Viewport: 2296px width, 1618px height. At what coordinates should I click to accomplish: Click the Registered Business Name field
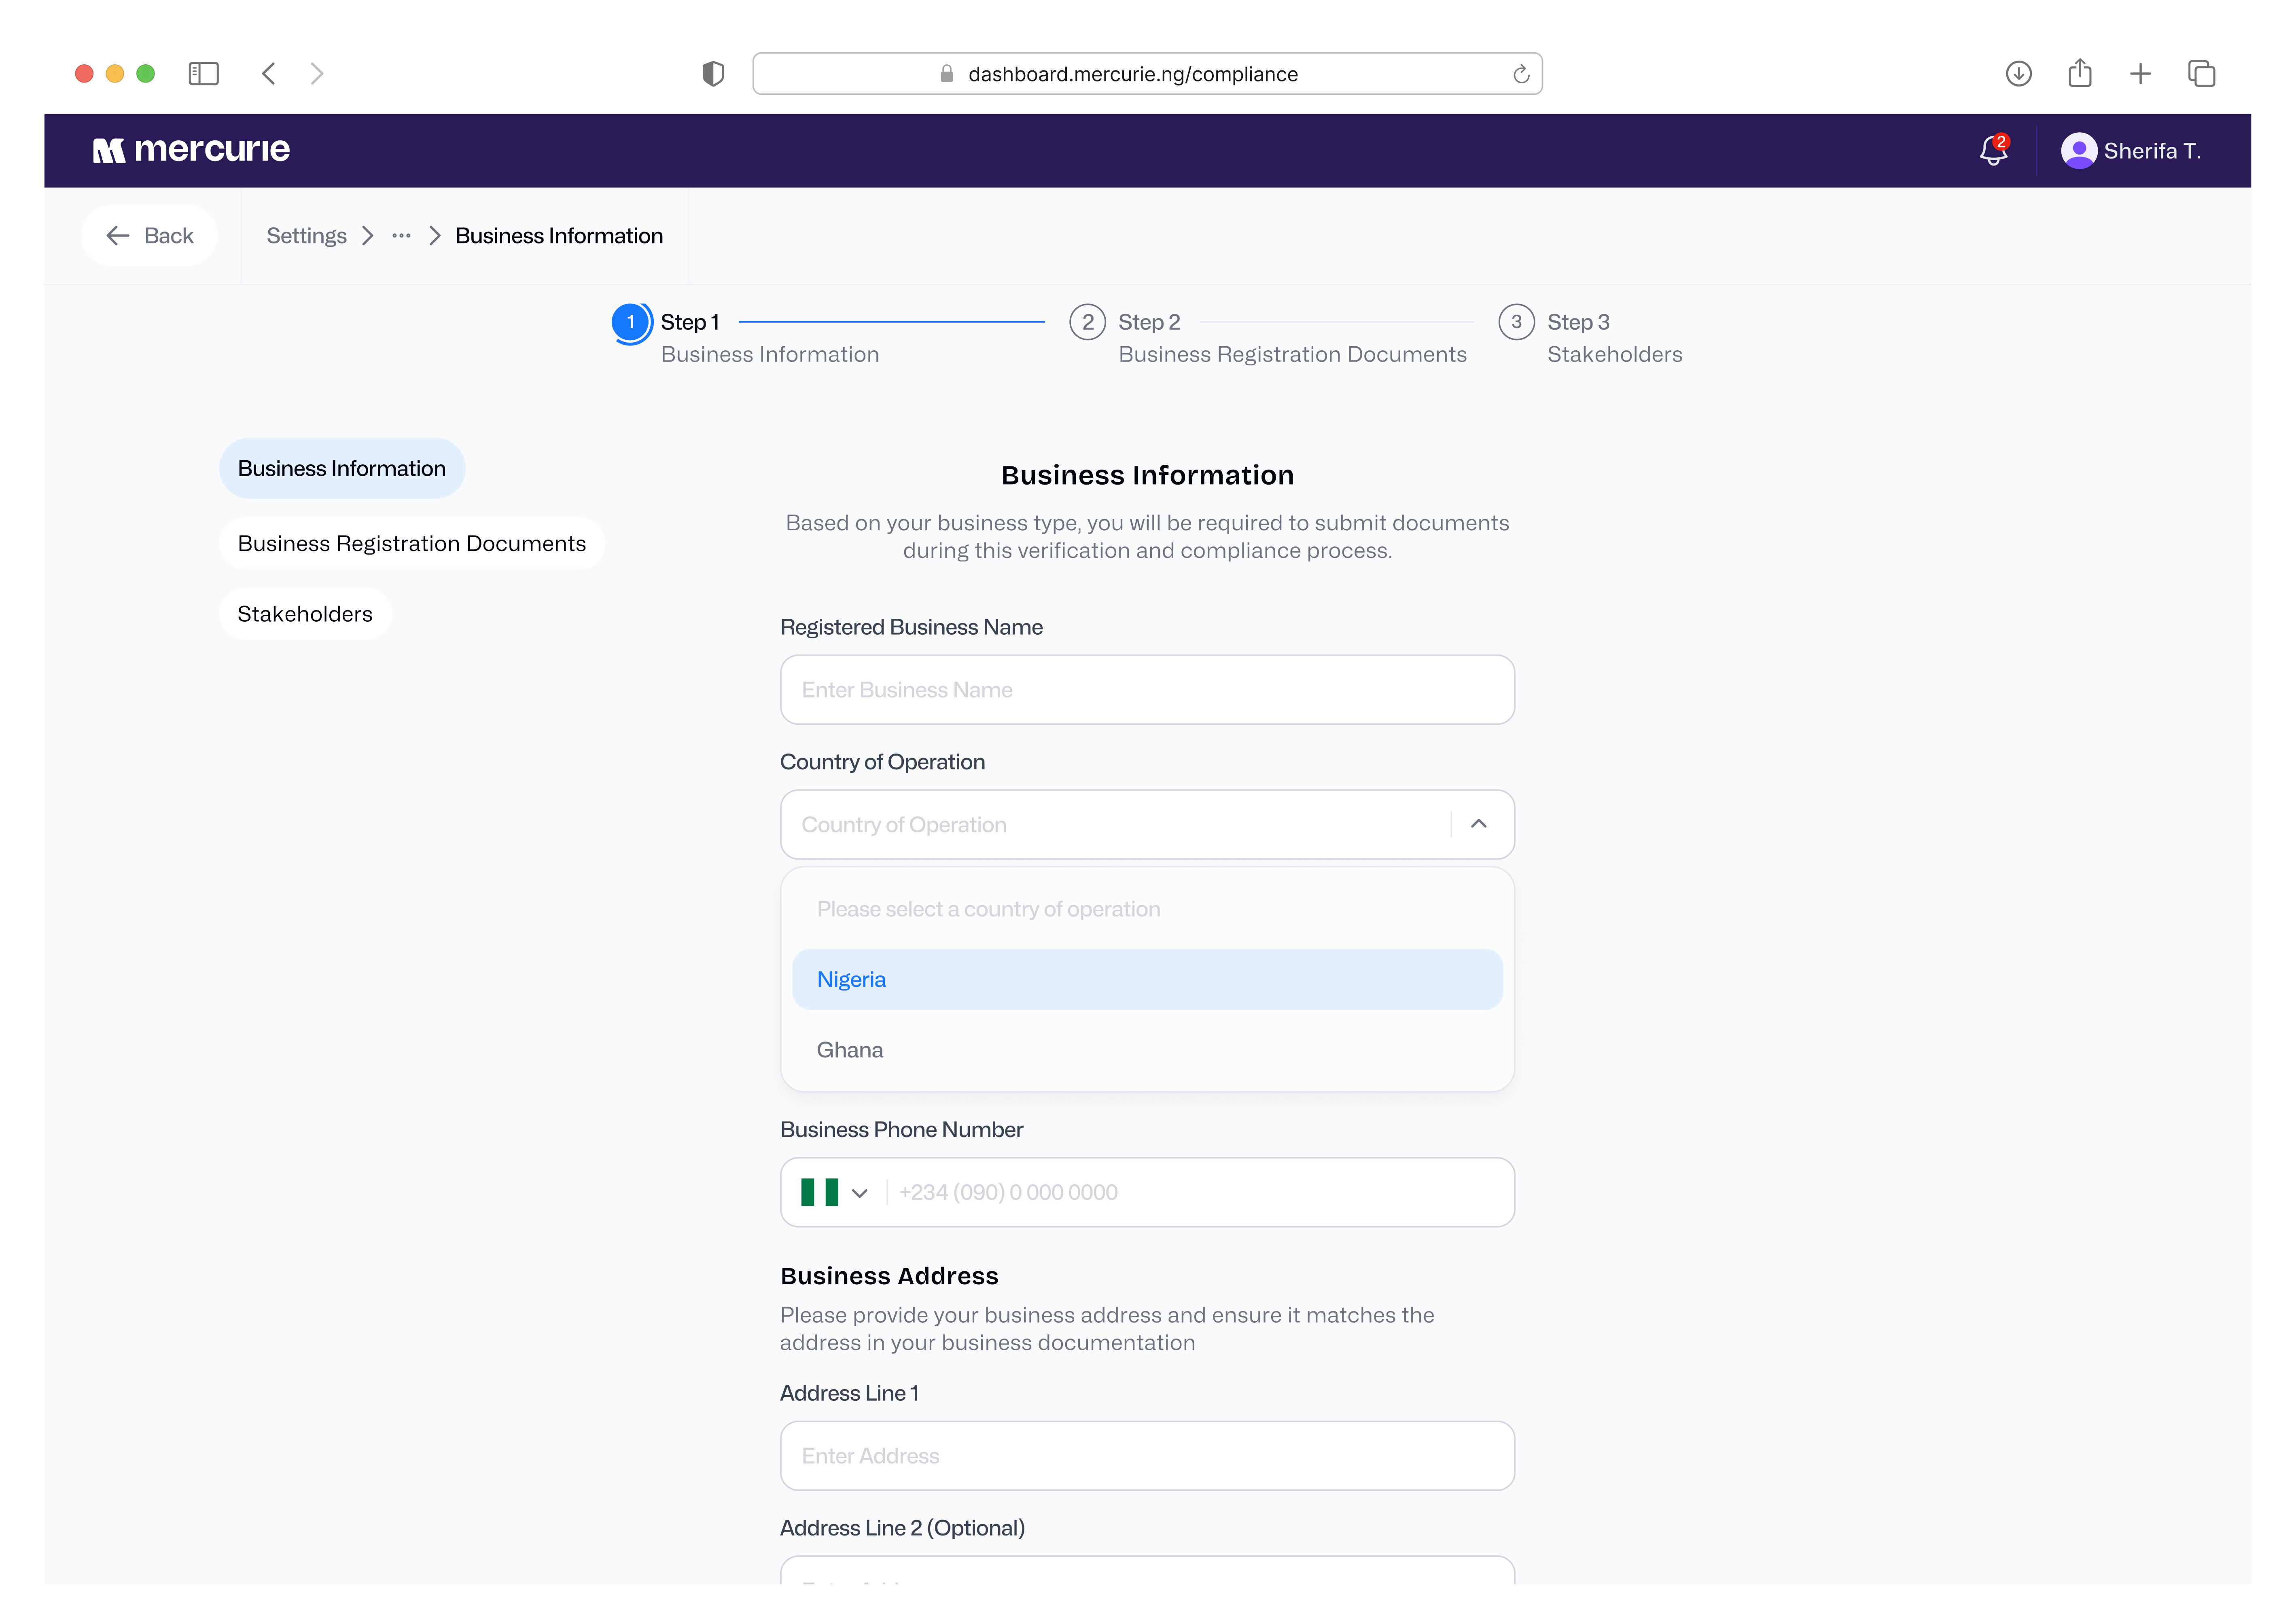pos(1147,690)
